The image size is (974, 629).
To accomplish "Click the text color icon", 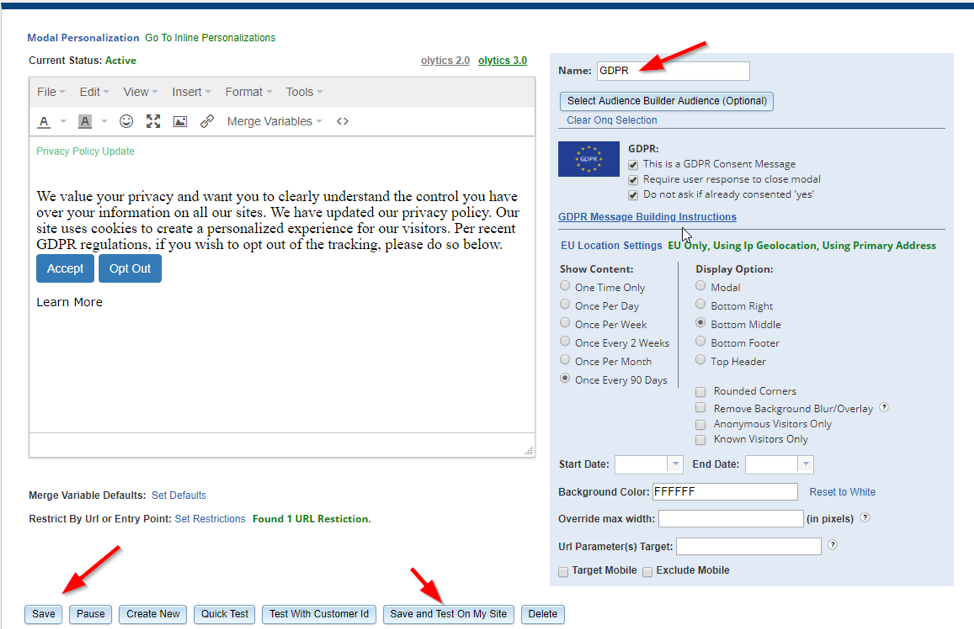I will tap(44, 122).
